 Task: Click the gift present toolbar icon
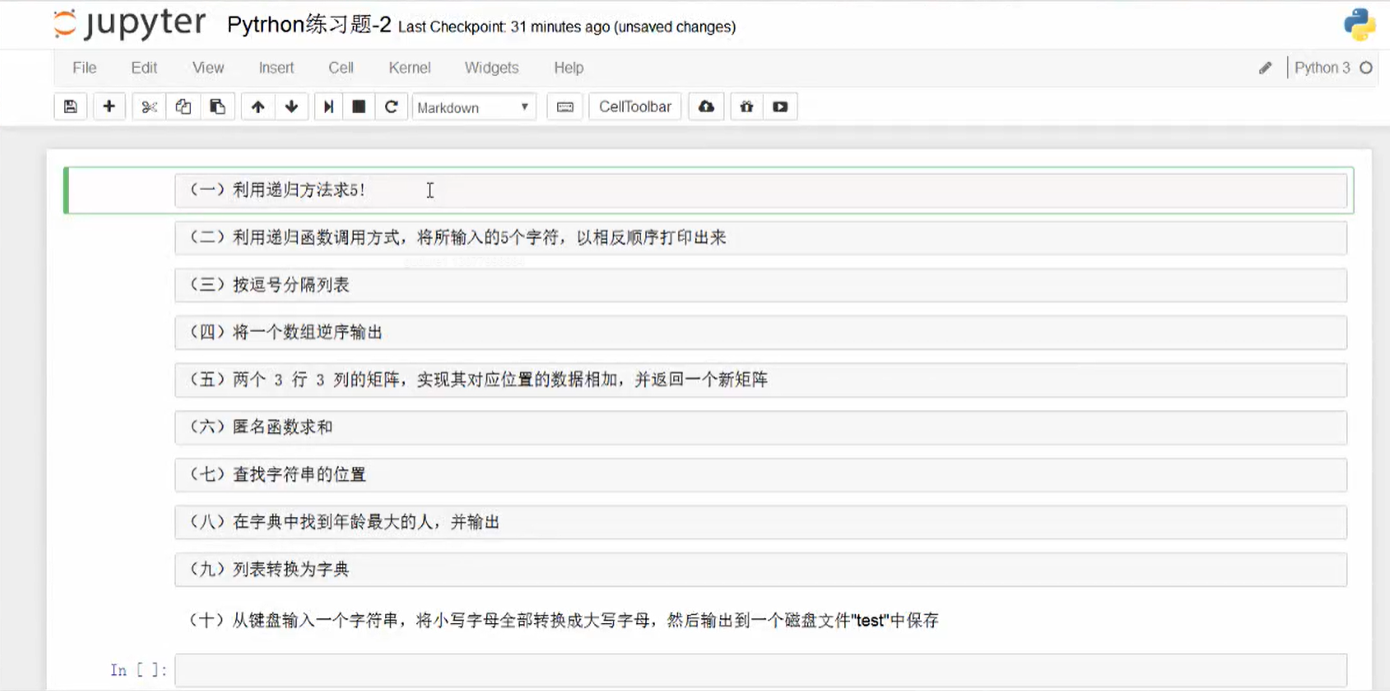[x=746, y=107]
